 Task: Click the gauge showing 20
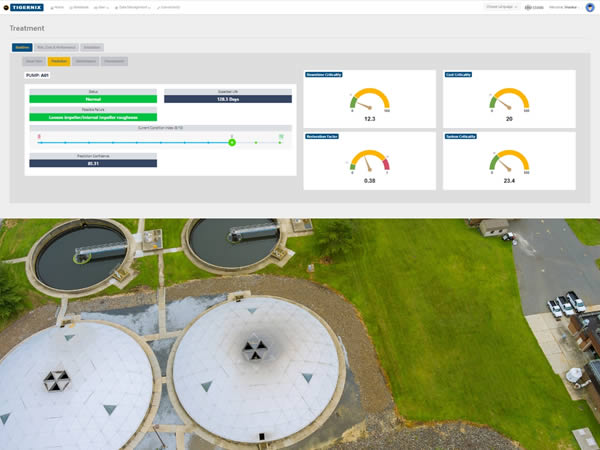[x=509, y=100]
